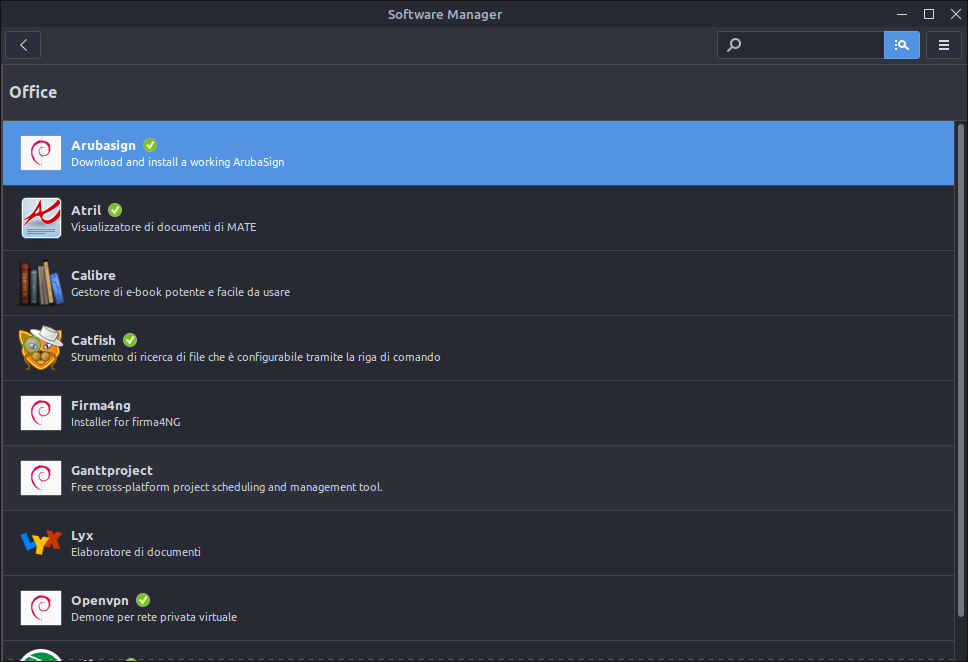Maximize the Software Manager window
The width and height of the screenshot is (968, 662).
coord(928,14)
